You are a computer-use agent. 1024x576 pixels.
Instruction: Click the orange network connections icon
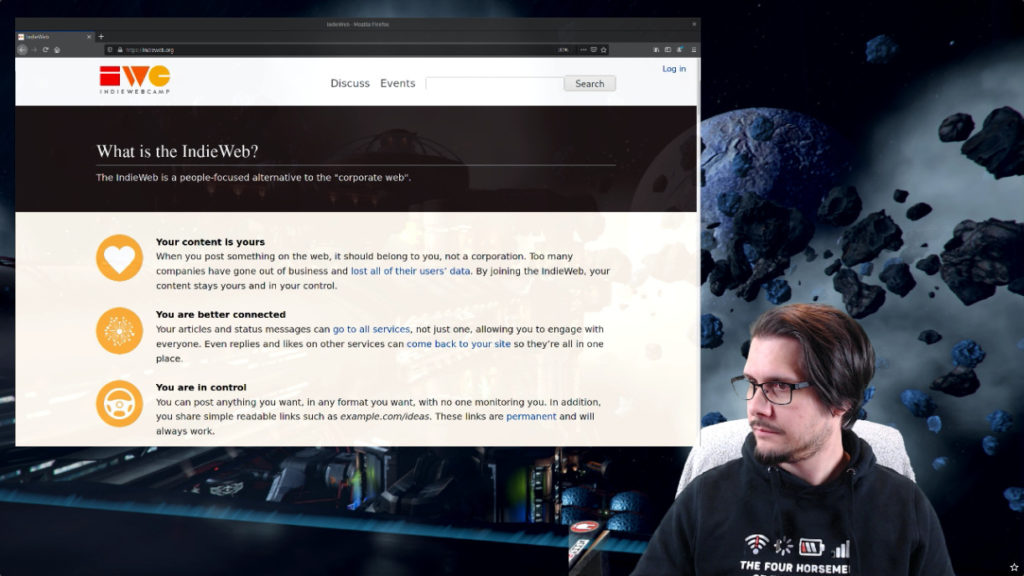coord(120,331)
